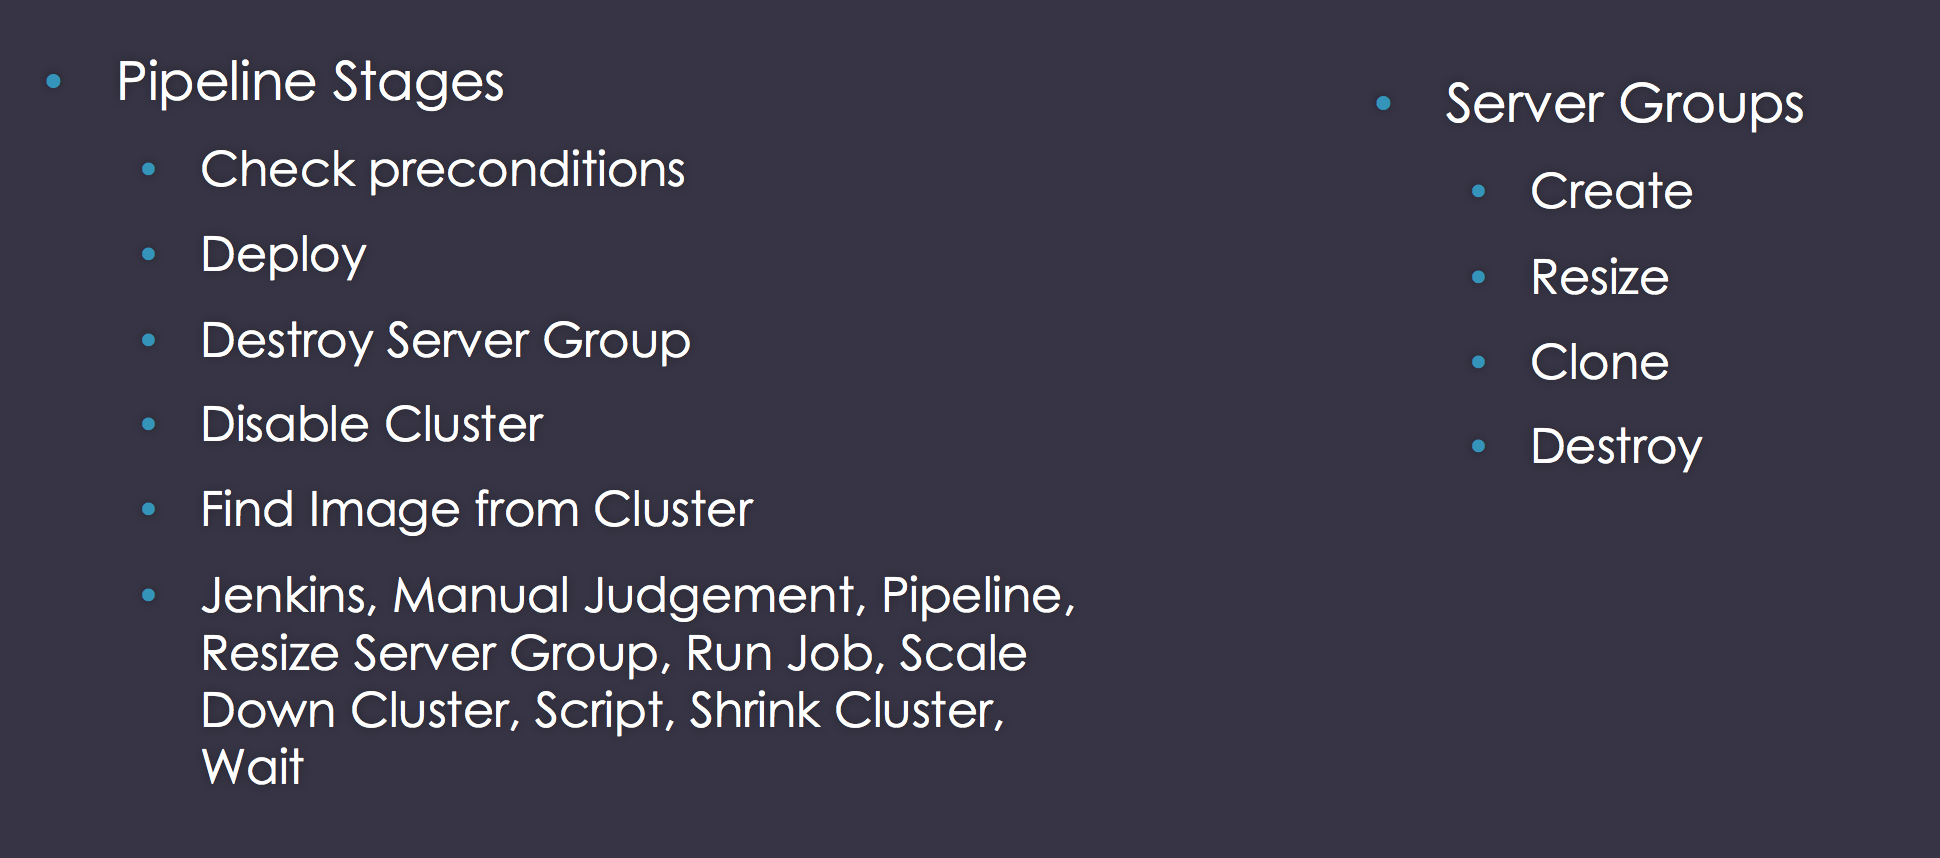Select "Create" under Server Groups
Screen dimensions: 1940x858
(1611, 191)
